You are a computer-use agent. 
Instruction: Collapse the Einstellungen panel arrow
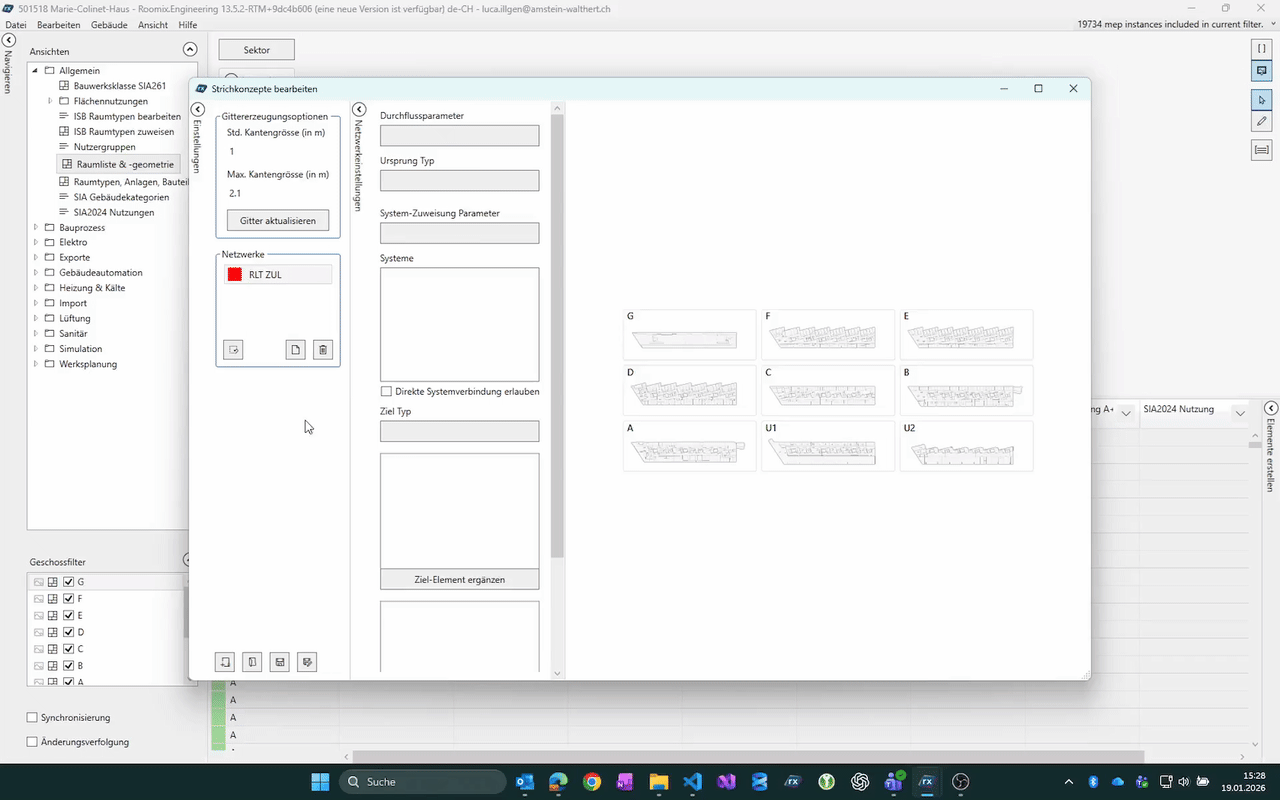197,109
